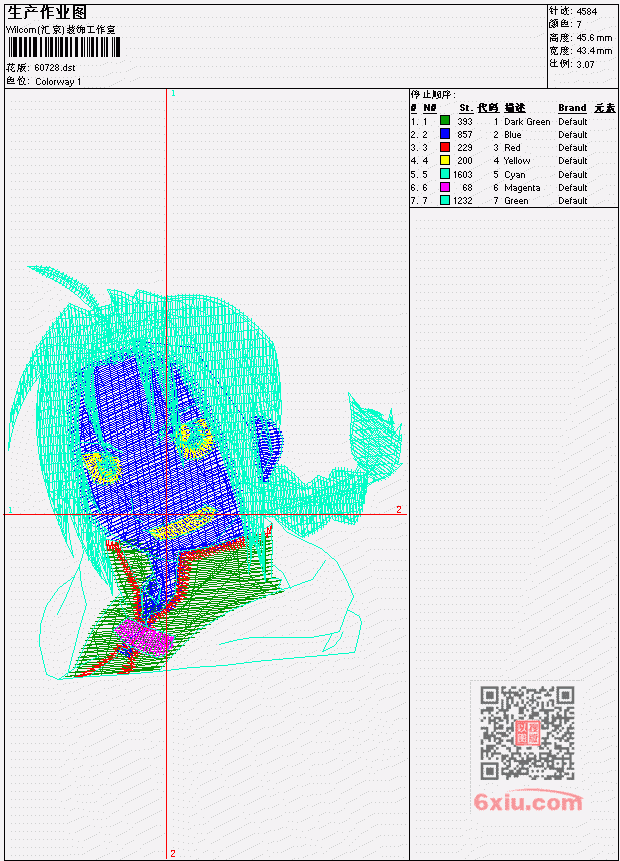Image resolution: width=620 pixels, height=861 pixels.
Task: Select the width value 43.4 mm
Action: coord(594,51)
